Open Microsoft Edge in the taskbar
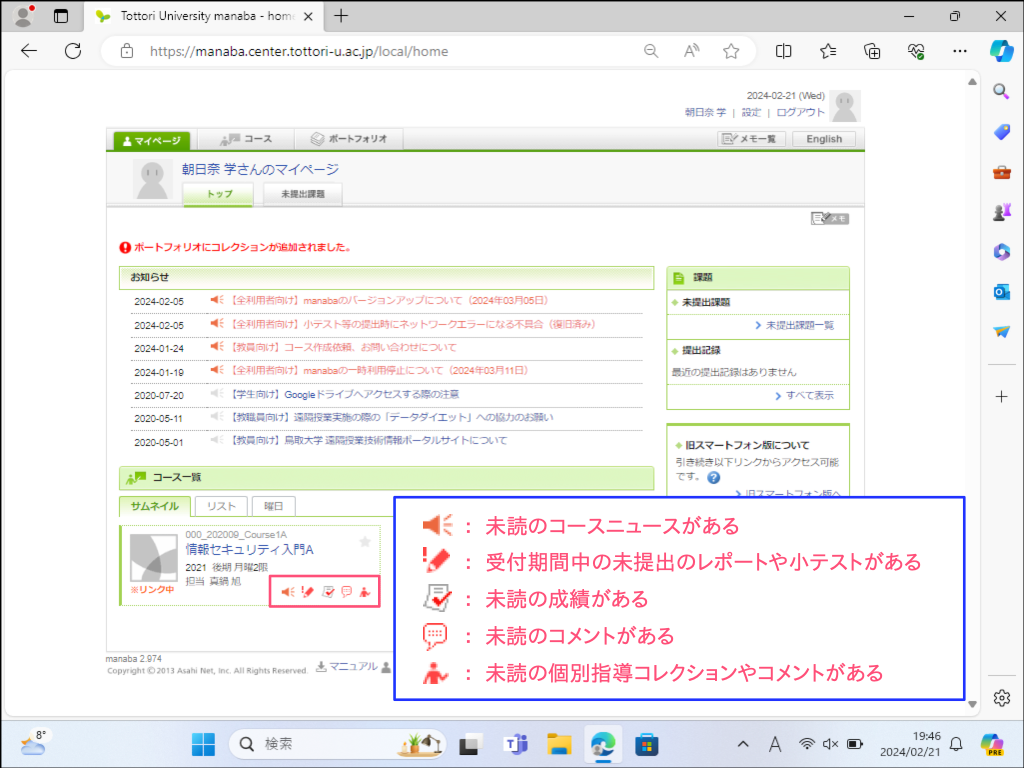This screenshot has width=1024, height=768. 602,744
